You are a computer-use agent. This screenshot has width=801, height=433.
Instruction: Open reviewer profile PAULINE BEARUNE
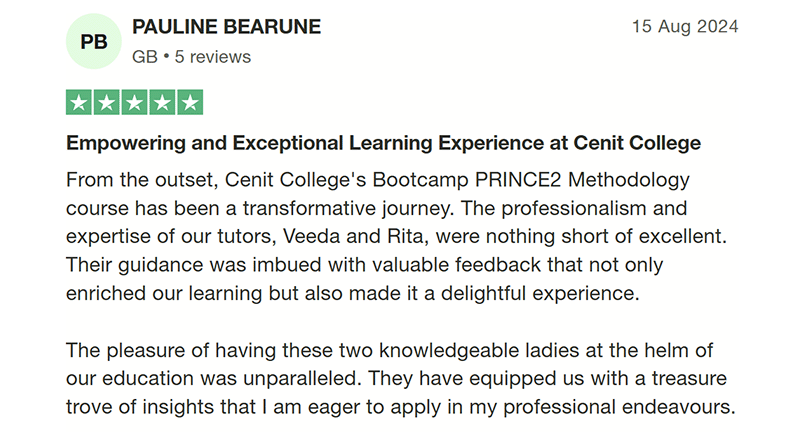(x=226, y=27)
